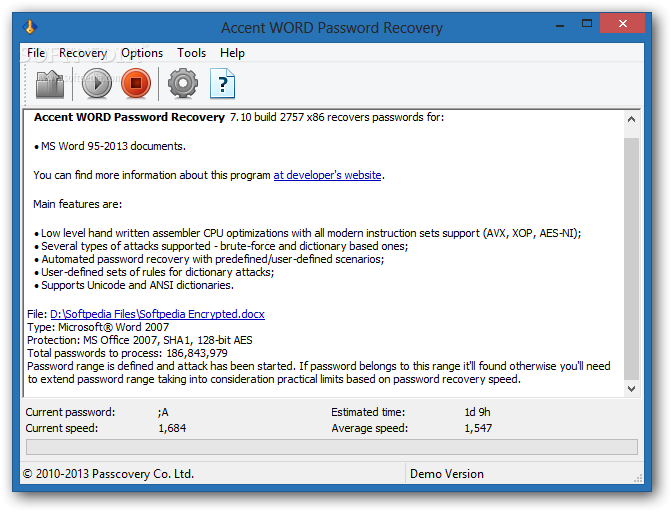Viewport: 672px width, 512px height.
Task: Stop the attack with the red stop button
Action: (x=136, y=83)
